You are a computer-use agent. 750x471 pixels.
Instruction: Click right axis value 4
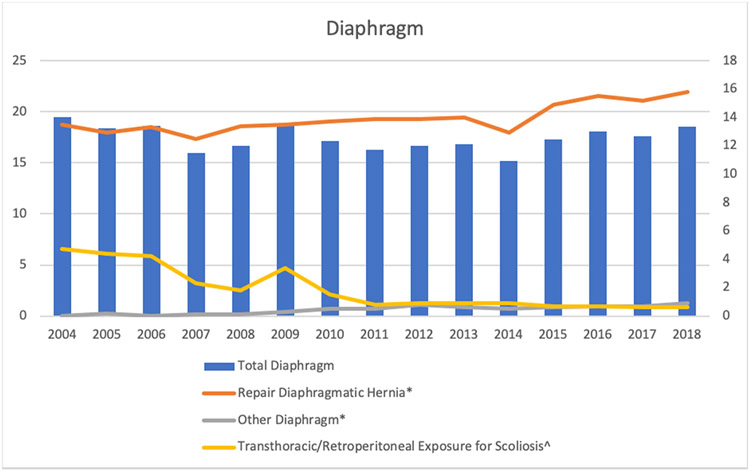[726, 259]
